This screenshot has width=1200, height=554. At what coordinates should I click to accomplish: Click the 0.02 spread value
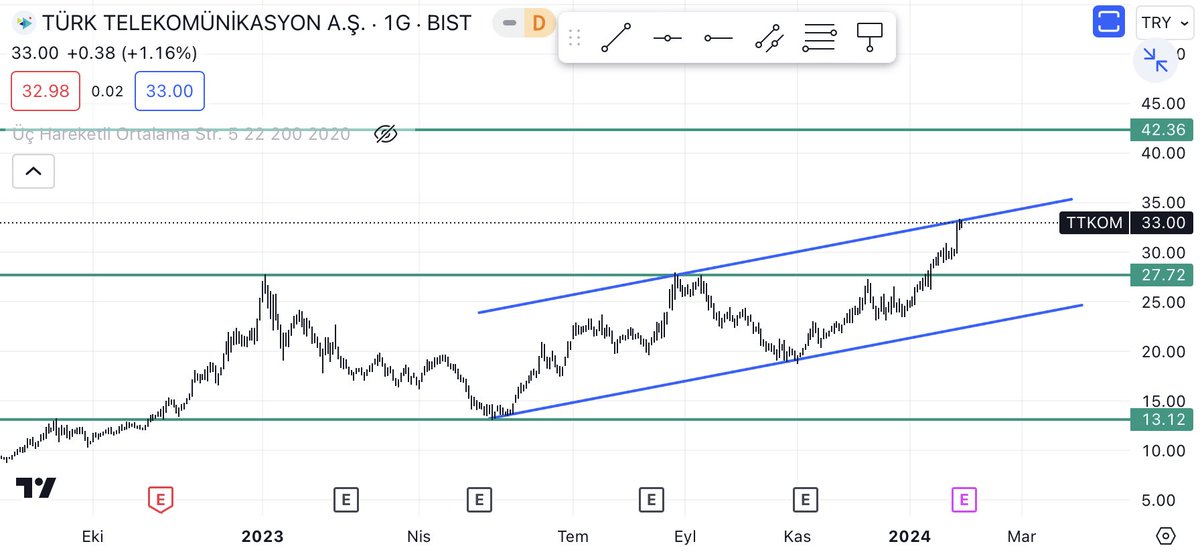click(x=106, y=91)
